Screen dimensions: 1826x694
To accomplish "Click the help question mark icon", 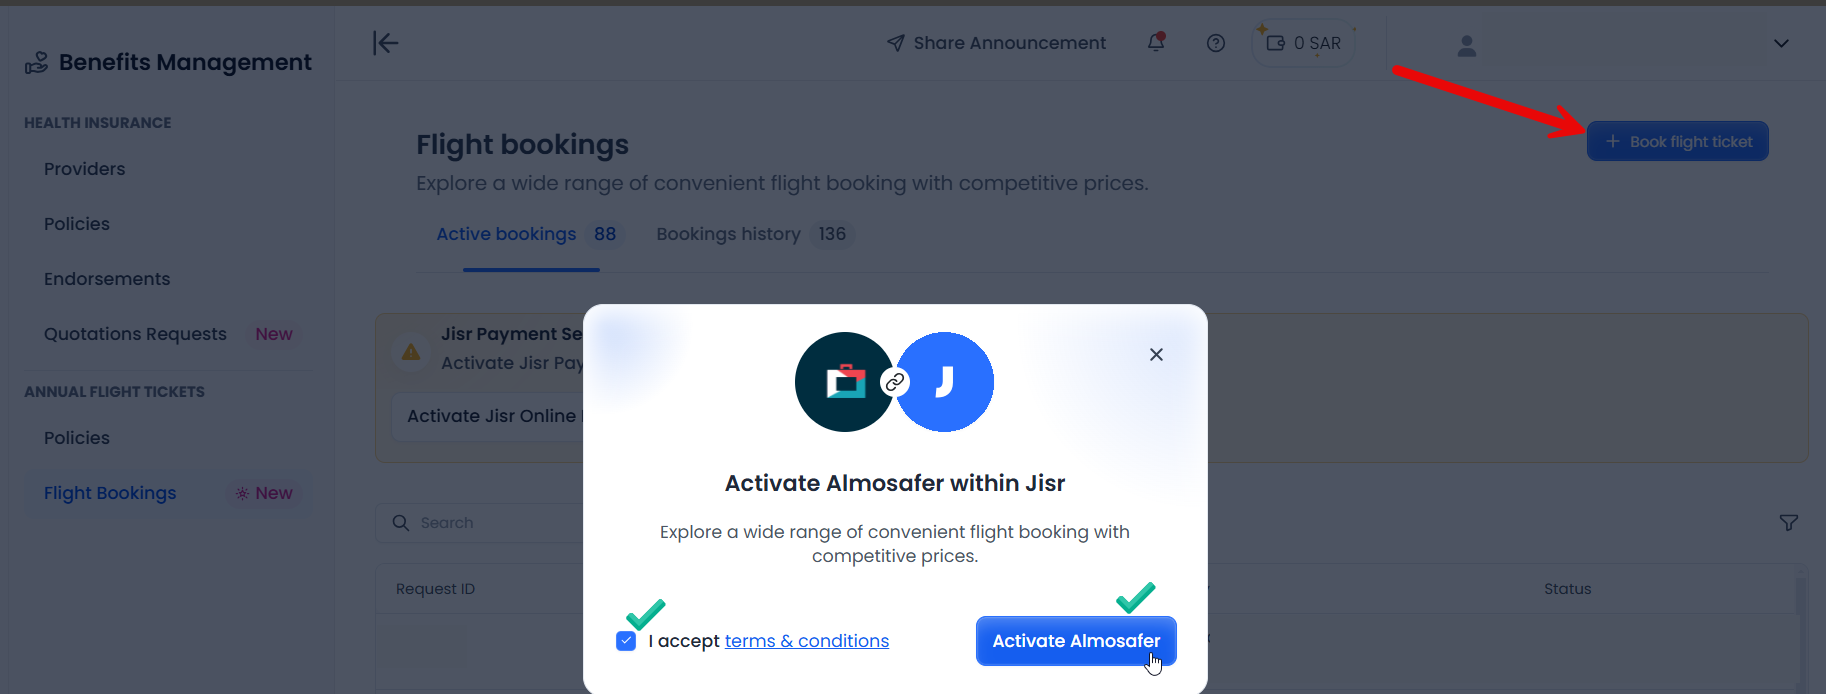I will (1216, 43).
